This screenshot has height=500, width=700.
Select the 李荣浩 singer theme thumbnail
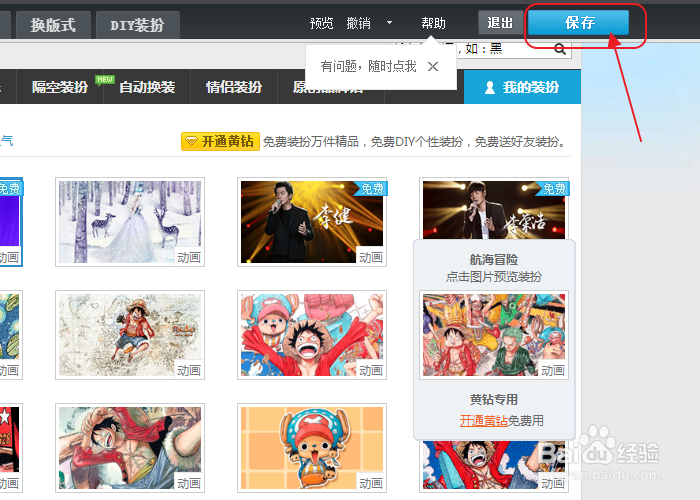pyautogui.click(x=494, y=208)
